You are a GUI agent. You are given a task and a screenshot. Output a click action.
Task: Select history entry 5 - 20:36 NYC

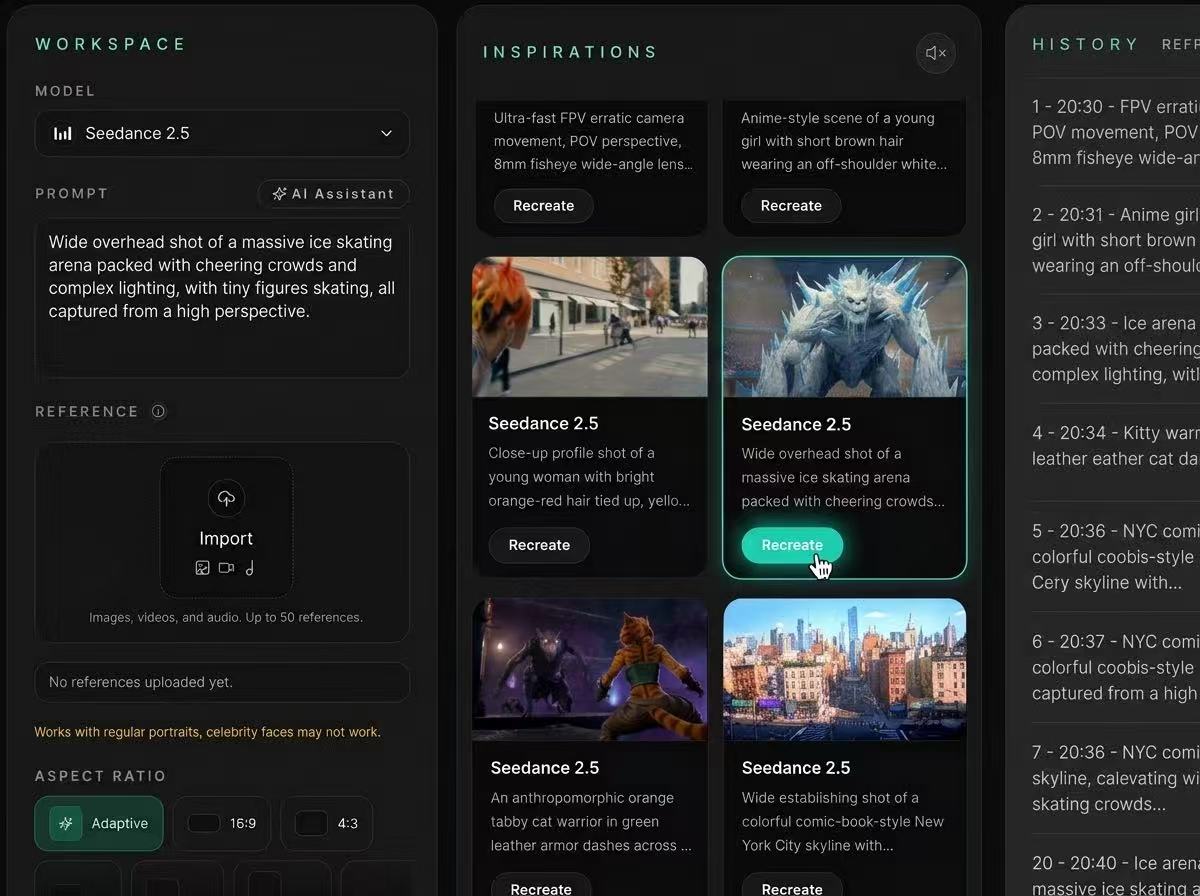click(1115, 557)
